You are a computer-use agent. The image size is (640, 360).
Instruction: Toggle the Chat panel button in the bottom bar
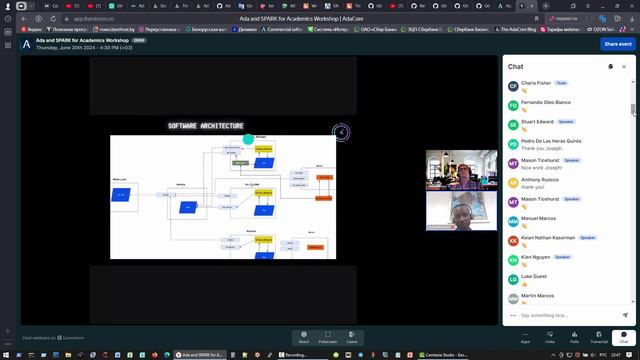(x=624, y=338)
